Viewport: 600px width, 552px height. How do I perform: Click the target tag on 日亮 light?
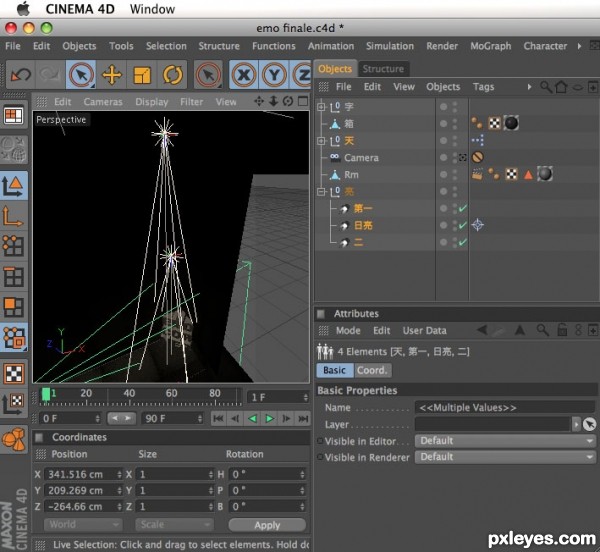pos(478,225)
